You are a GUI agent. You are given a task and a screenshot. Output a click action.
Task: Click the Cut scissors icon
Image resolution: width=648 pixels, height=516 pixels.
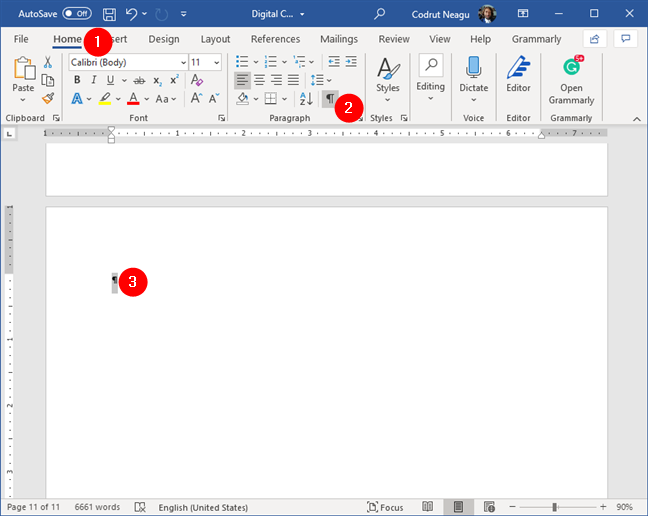tap(48, 63)
